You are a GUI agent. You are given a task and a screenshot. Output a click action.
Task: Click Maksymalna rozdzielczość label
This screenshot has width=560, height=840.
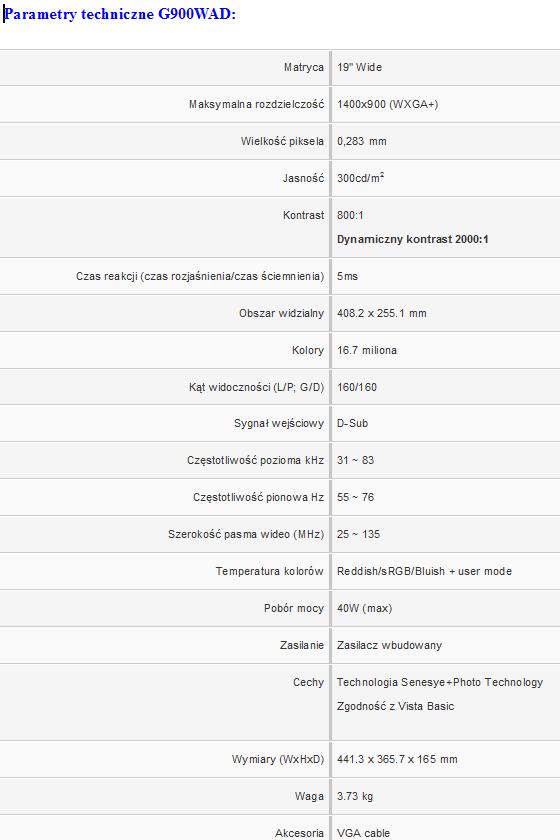pyautogui.click(x=257, y=104)
